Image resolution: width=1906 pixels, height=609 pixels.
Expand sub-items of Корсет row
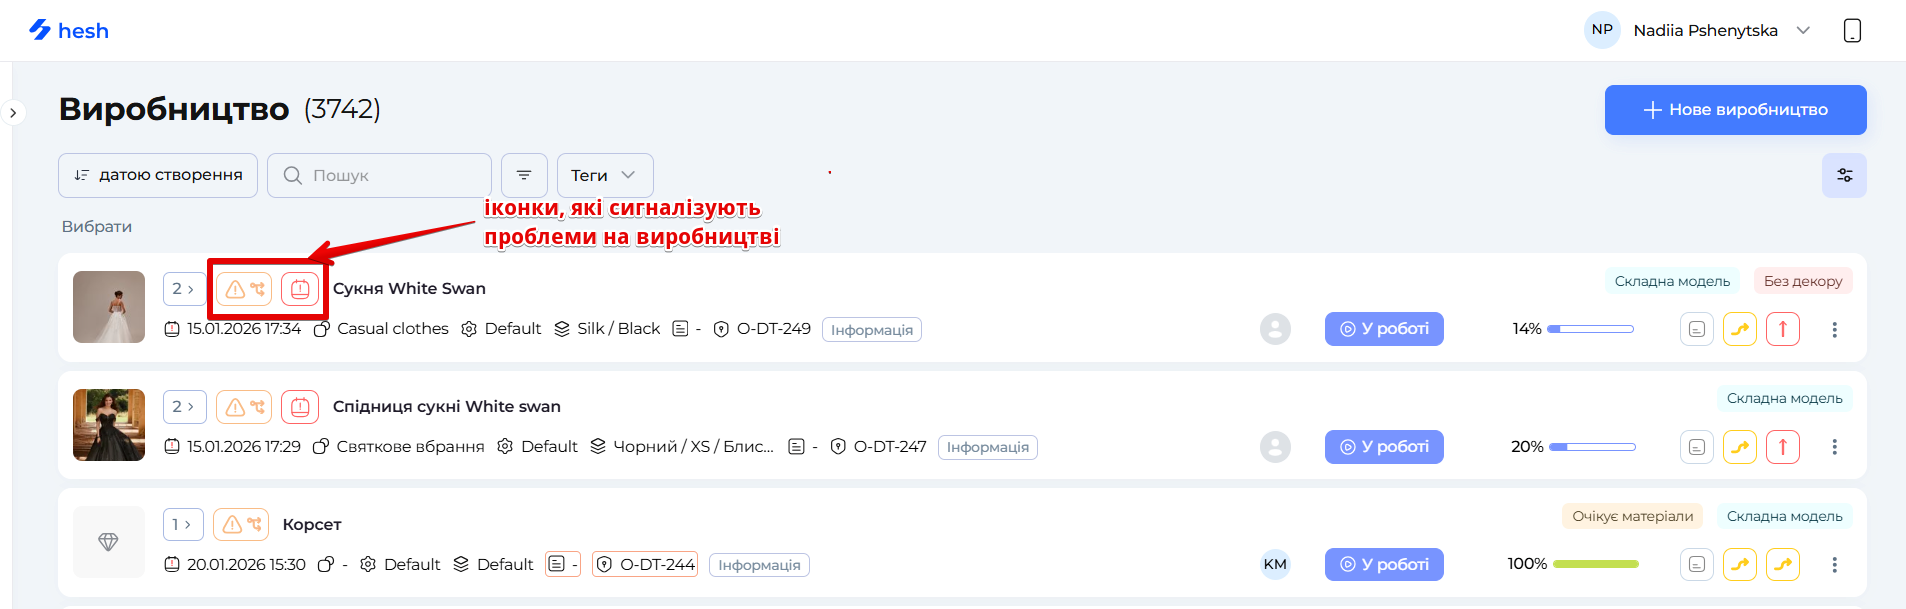click(x=183, y=524)
